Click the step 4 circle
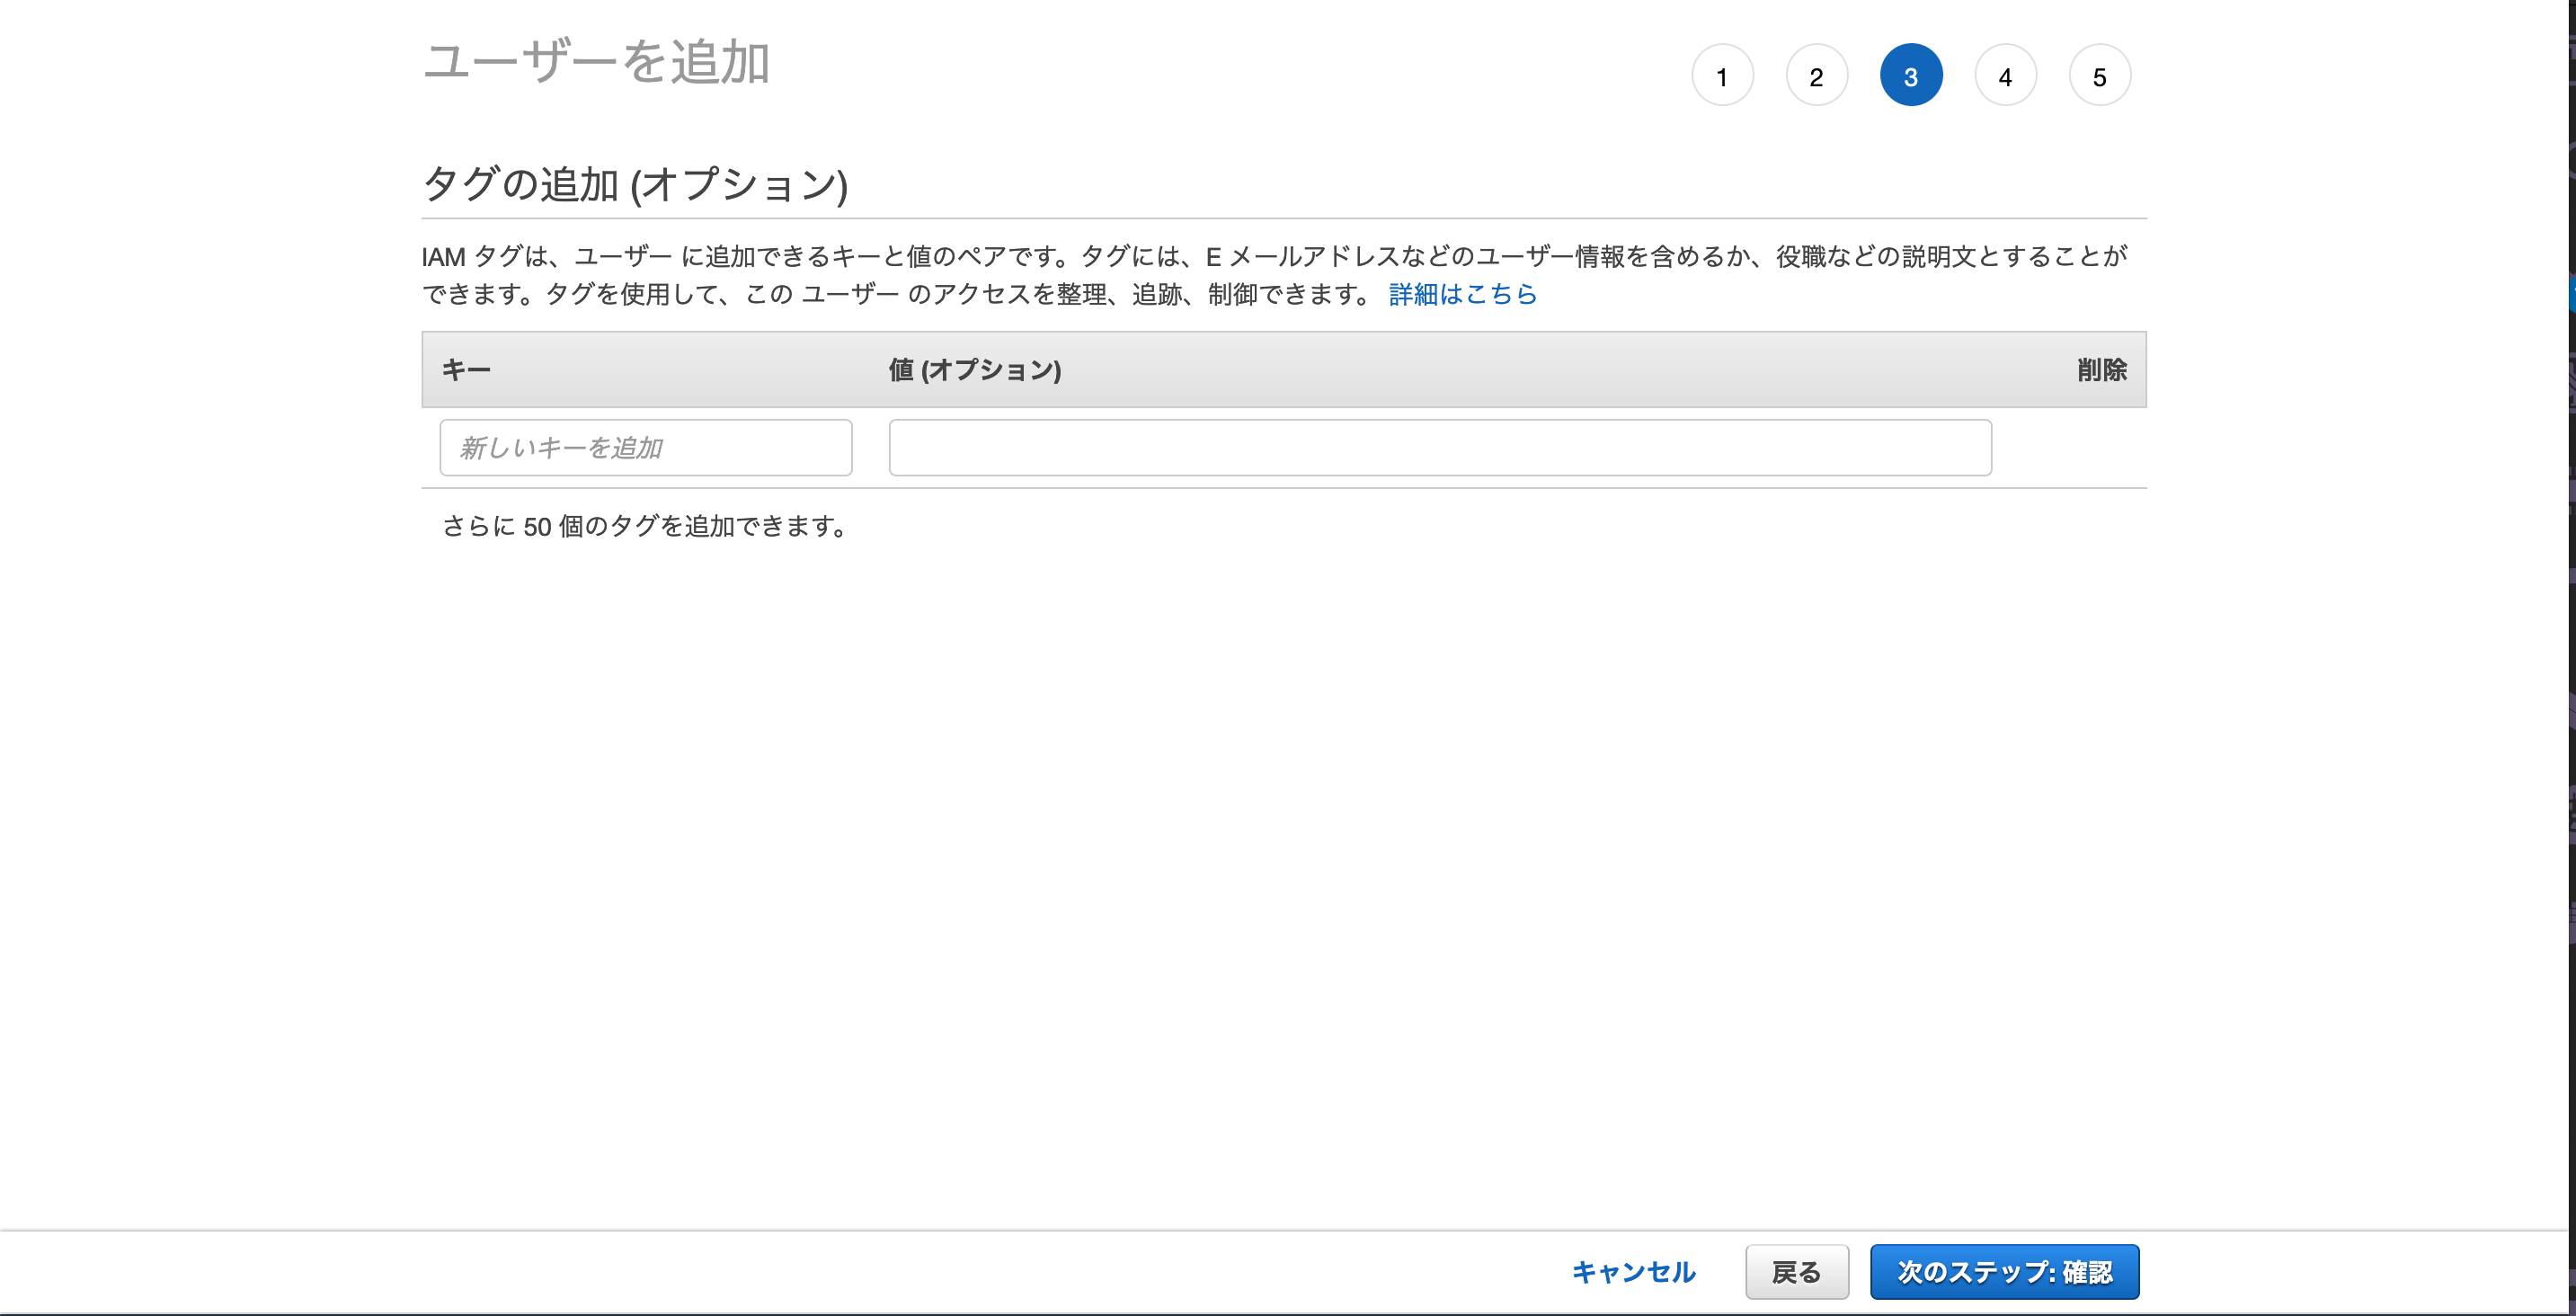The image size is (2576, 1316). [x=2005, y=76]
